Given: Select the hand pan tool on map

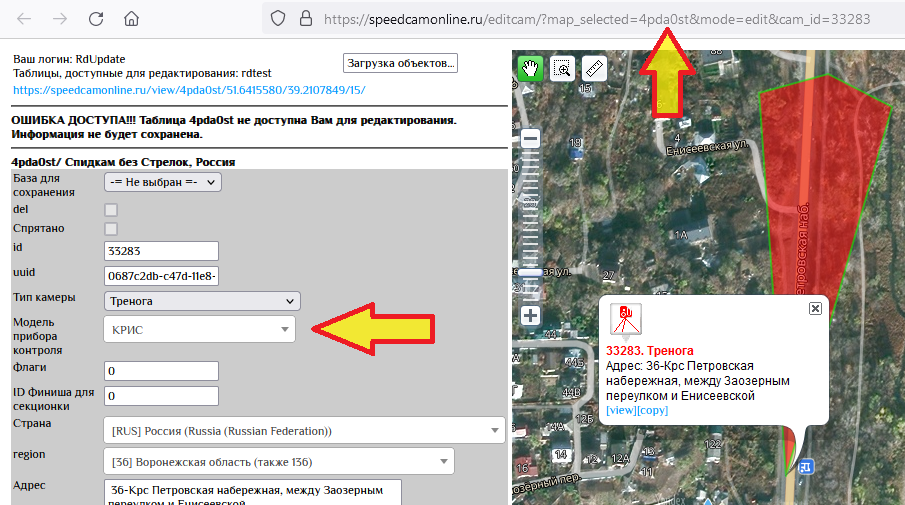Looking at the screenshot, I should 531,69.
